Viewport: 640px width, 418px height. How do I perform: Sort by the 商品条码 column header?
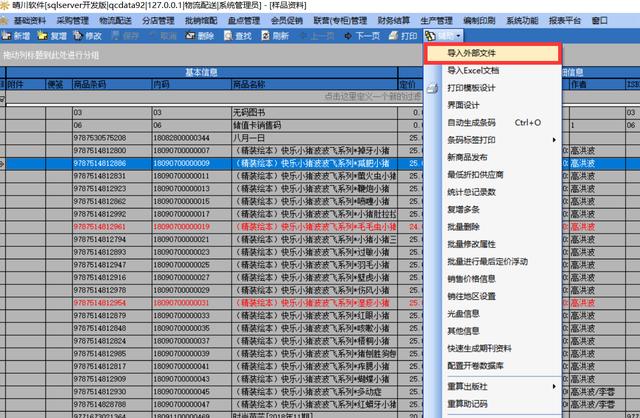pos(112,84)
